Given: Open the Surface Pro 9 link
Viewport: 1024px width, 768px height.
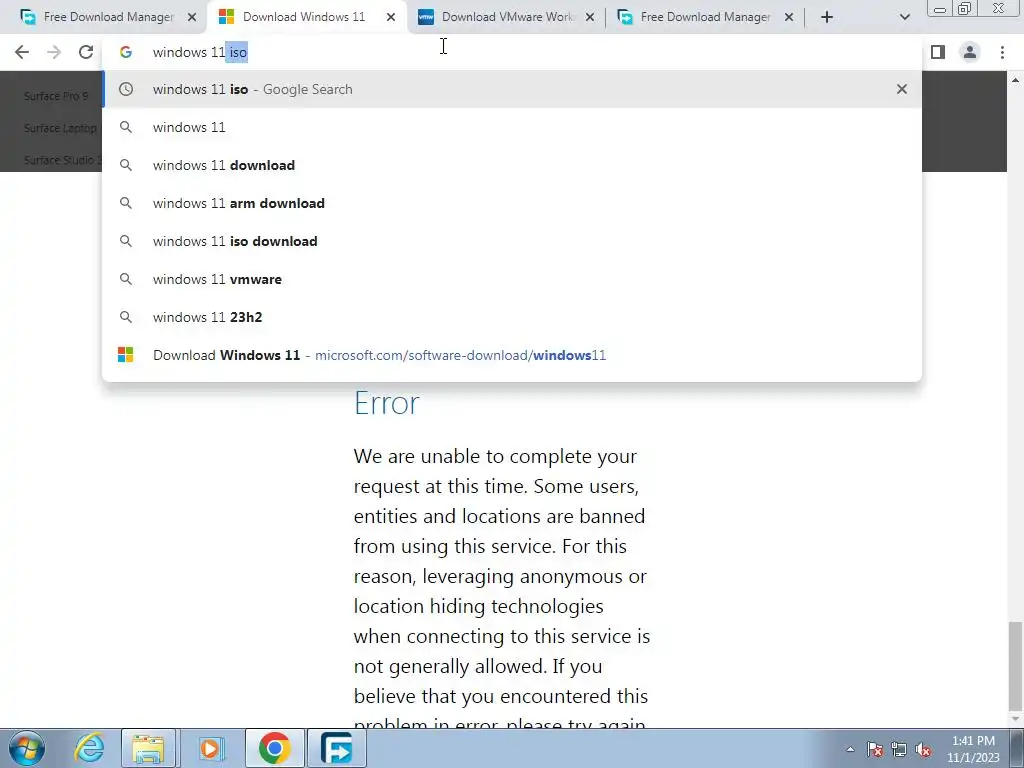Looking at the screenshot, I should (56, 96).
